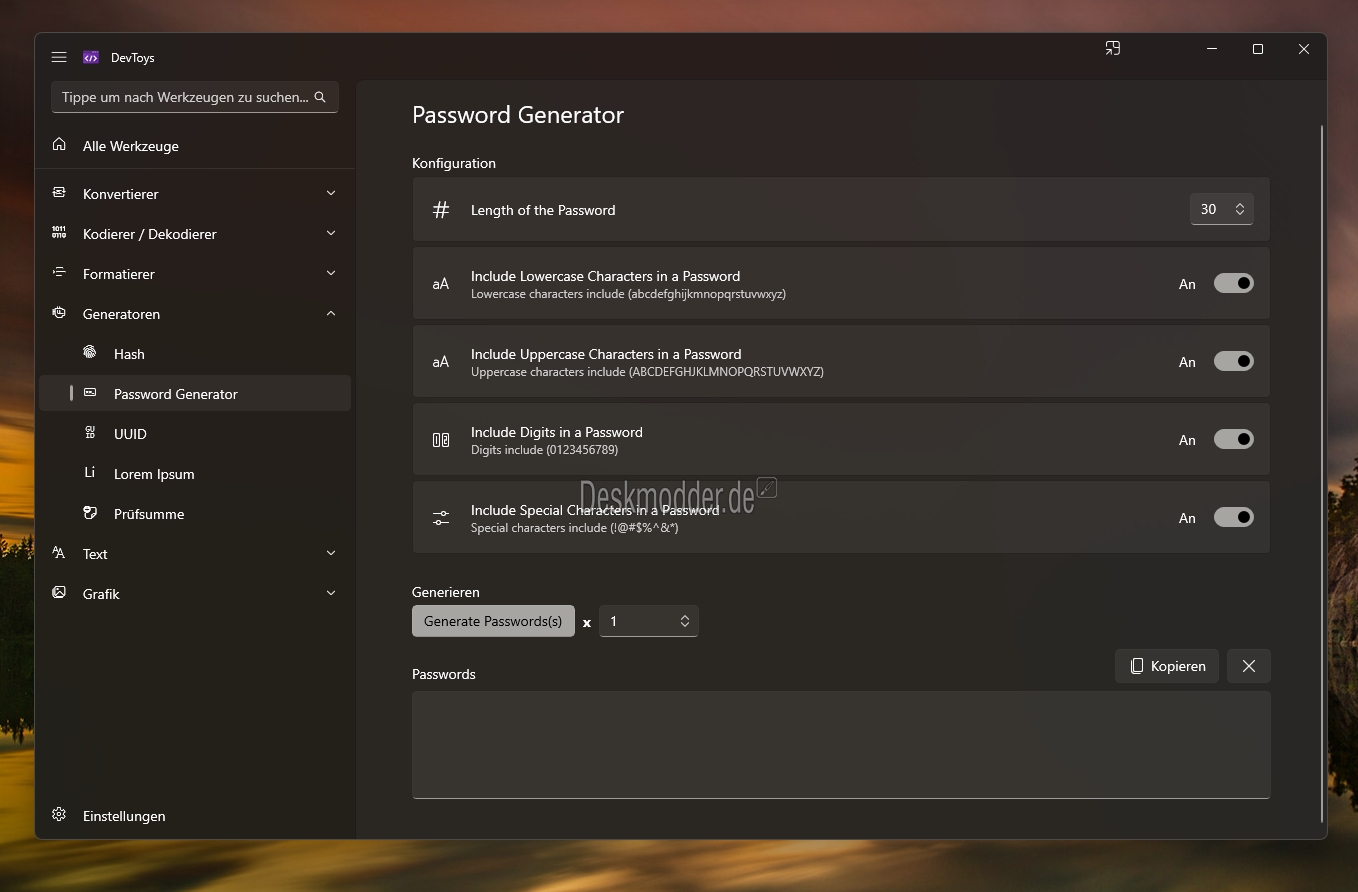Toggle Include Digits in a Password
The width and height of the screenshot is (1358, 892).
click(x=1233, y=439)
